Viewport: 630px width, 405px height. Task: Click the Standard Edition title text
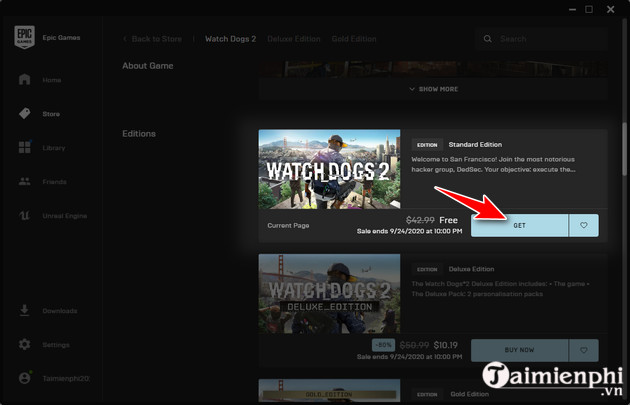point(475,145)
